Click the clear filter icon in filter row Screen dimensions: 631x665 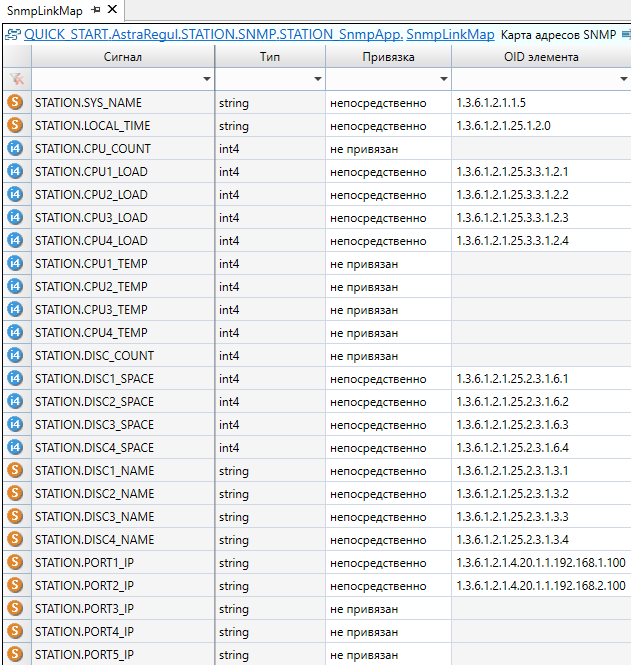[15, 78]
